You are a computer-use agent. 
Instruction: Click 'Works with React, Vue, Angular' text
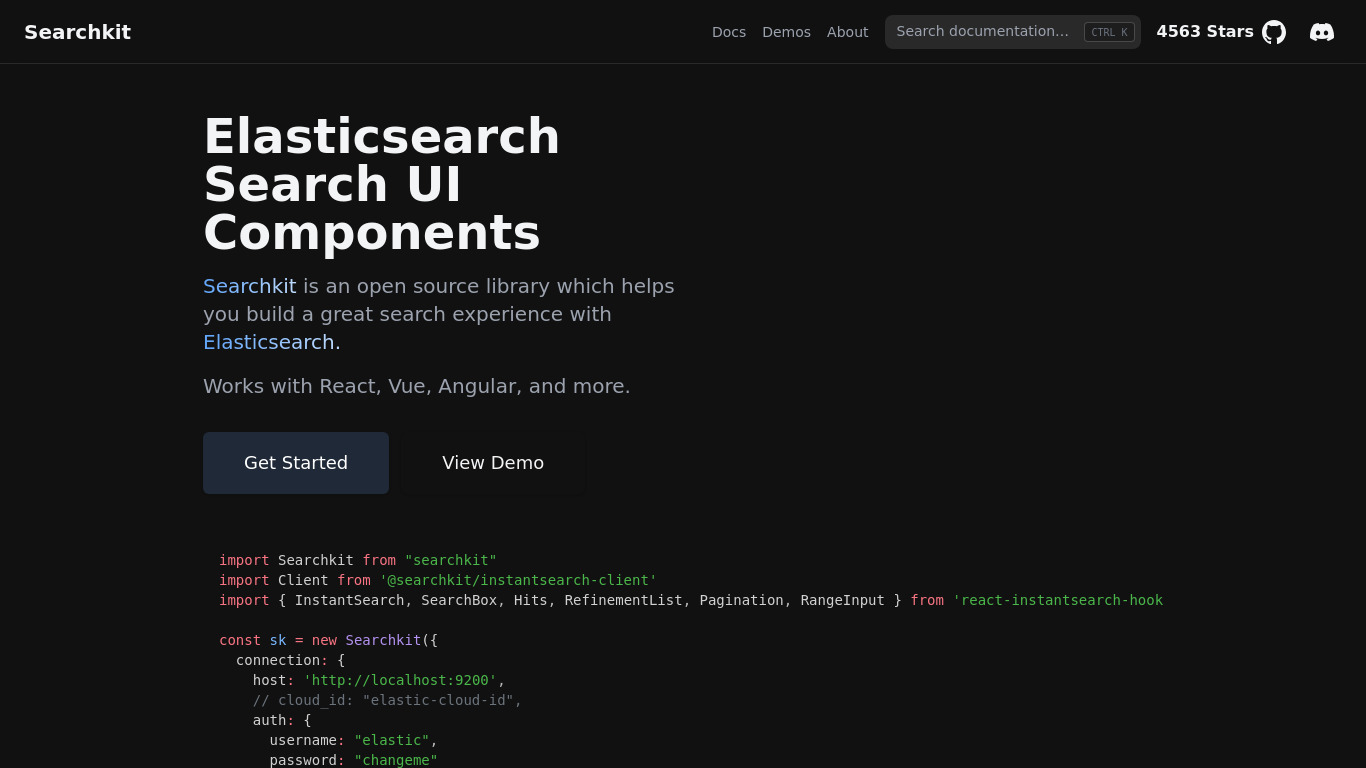click(417, 386)
